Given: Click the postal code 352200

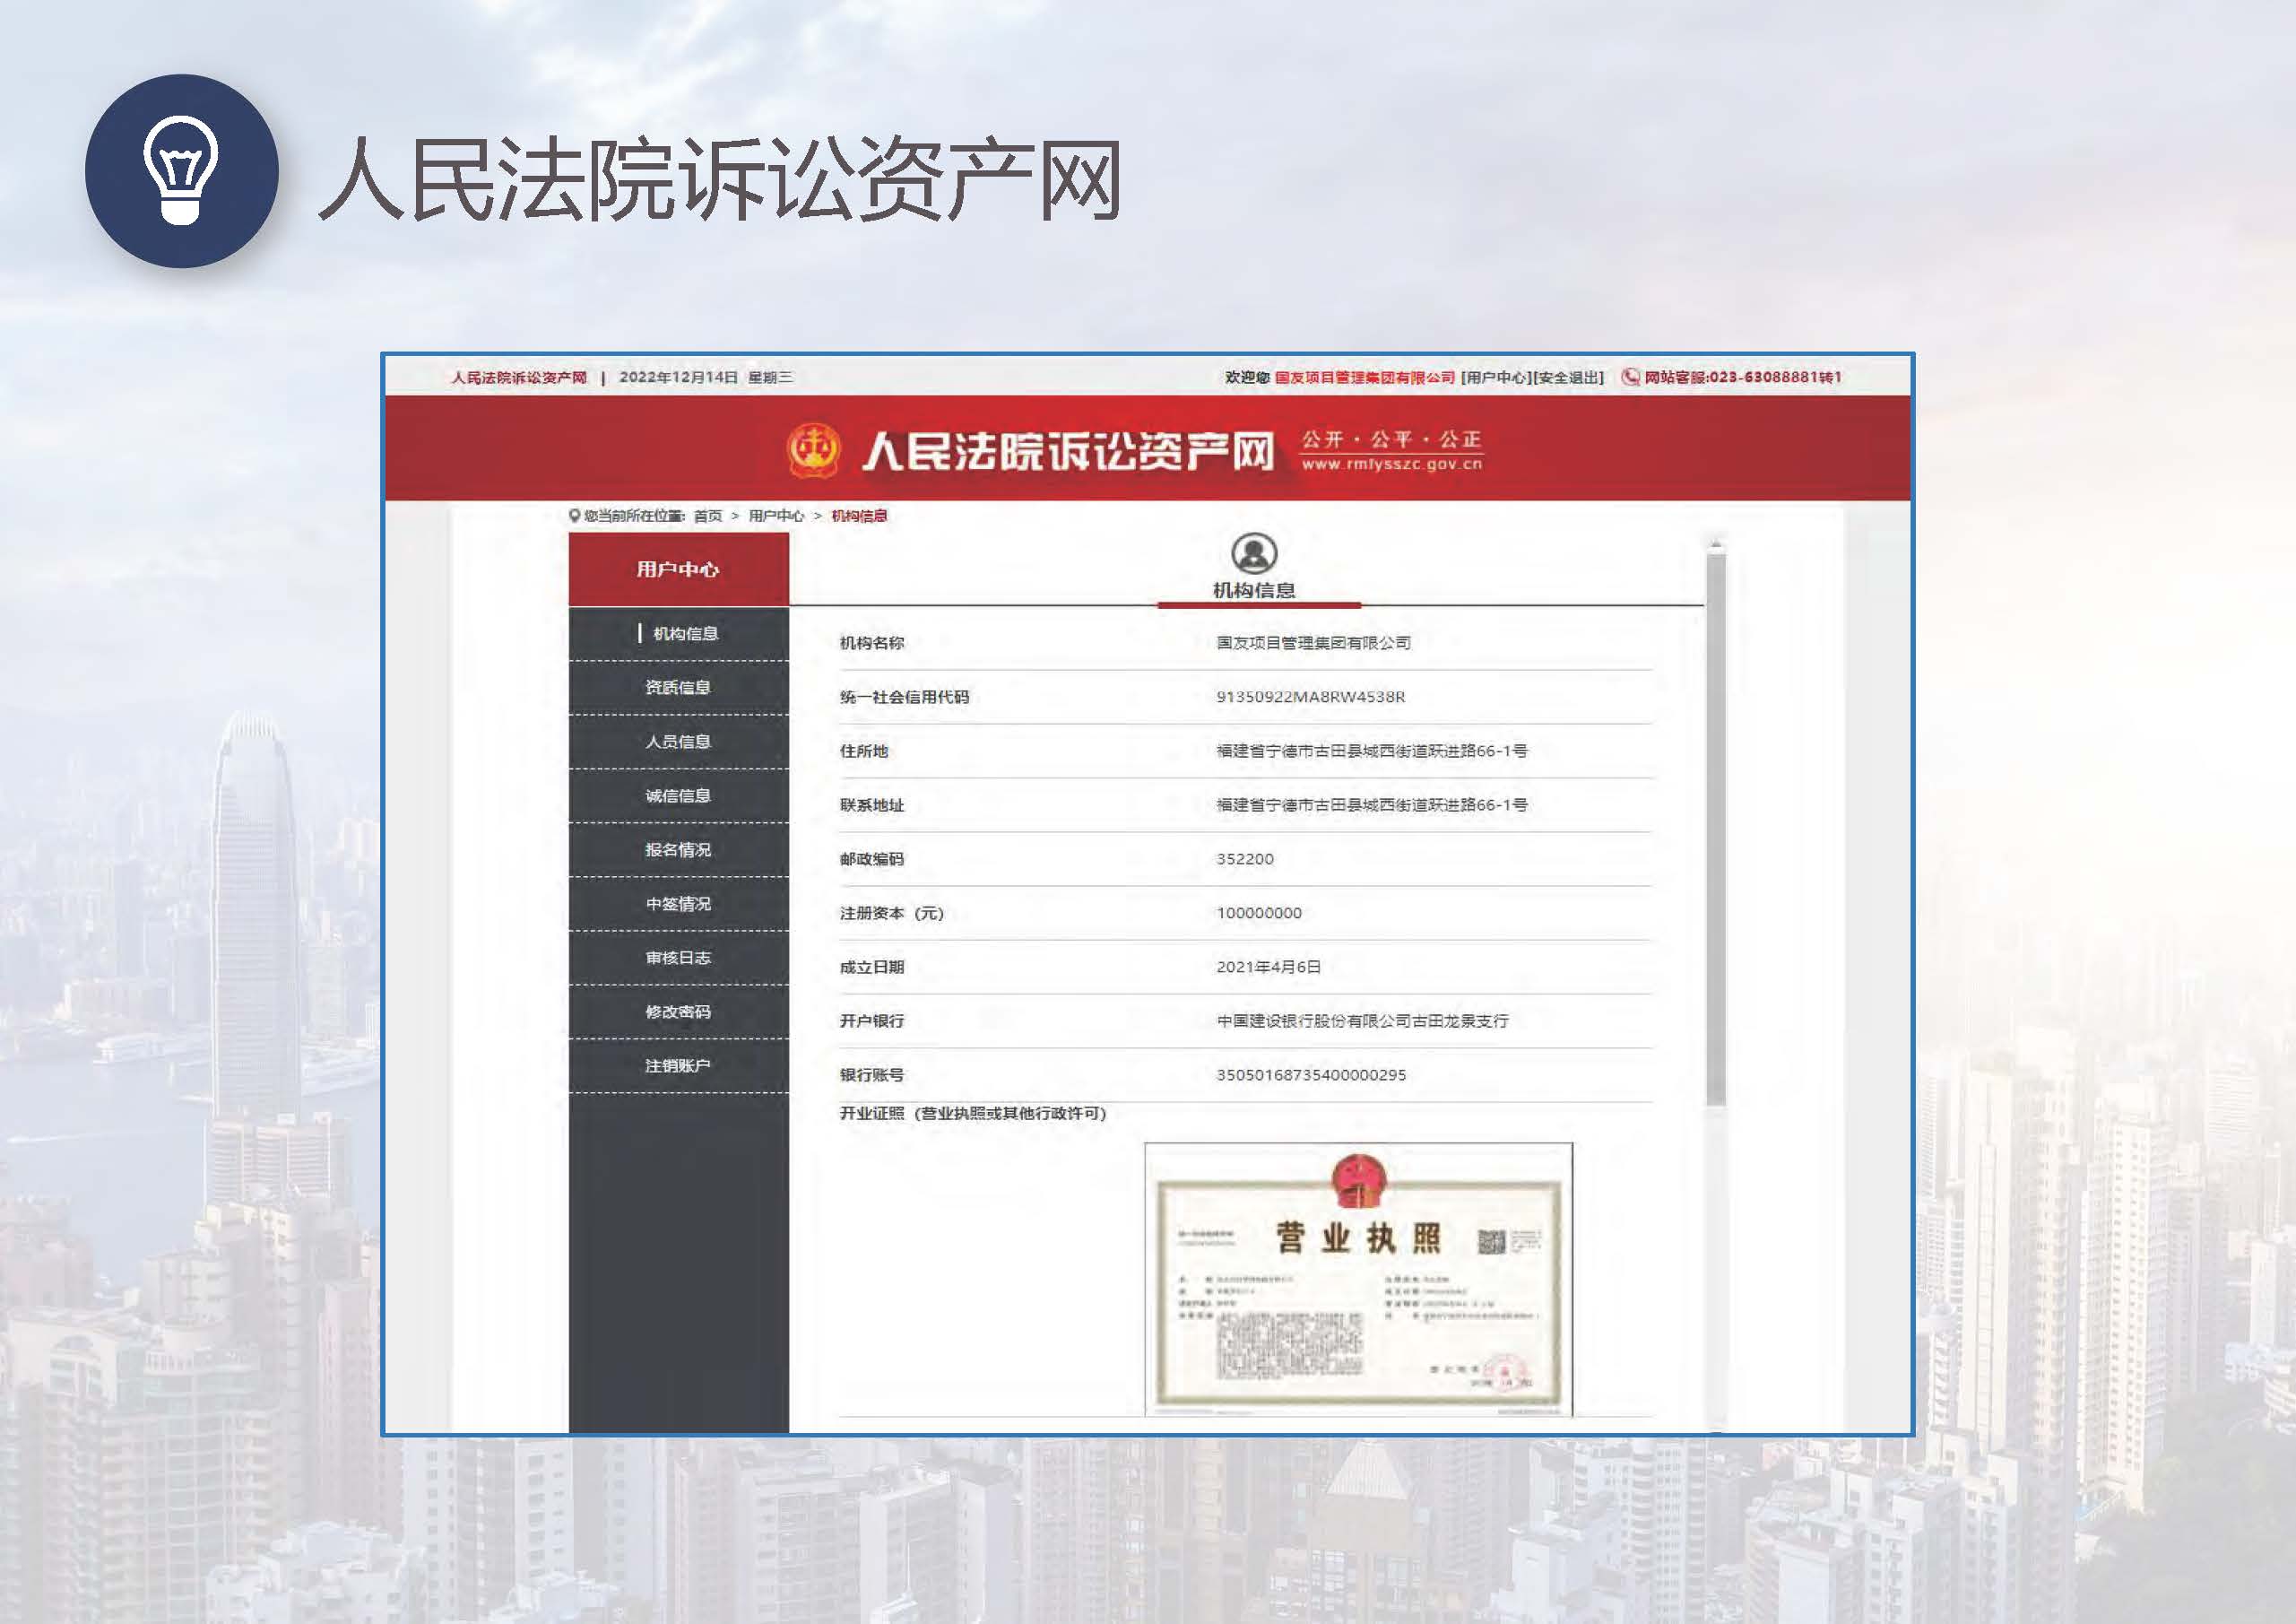Looking at the screenshot, I should 1245,859.
